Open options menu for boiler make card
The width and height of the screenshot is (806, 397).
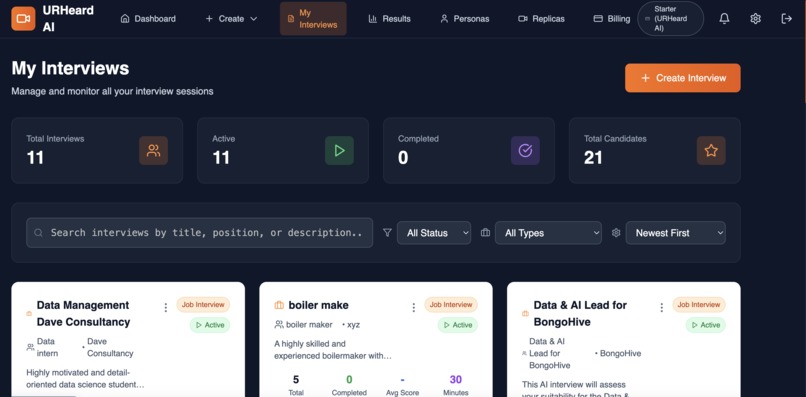(x=413, y=308)
